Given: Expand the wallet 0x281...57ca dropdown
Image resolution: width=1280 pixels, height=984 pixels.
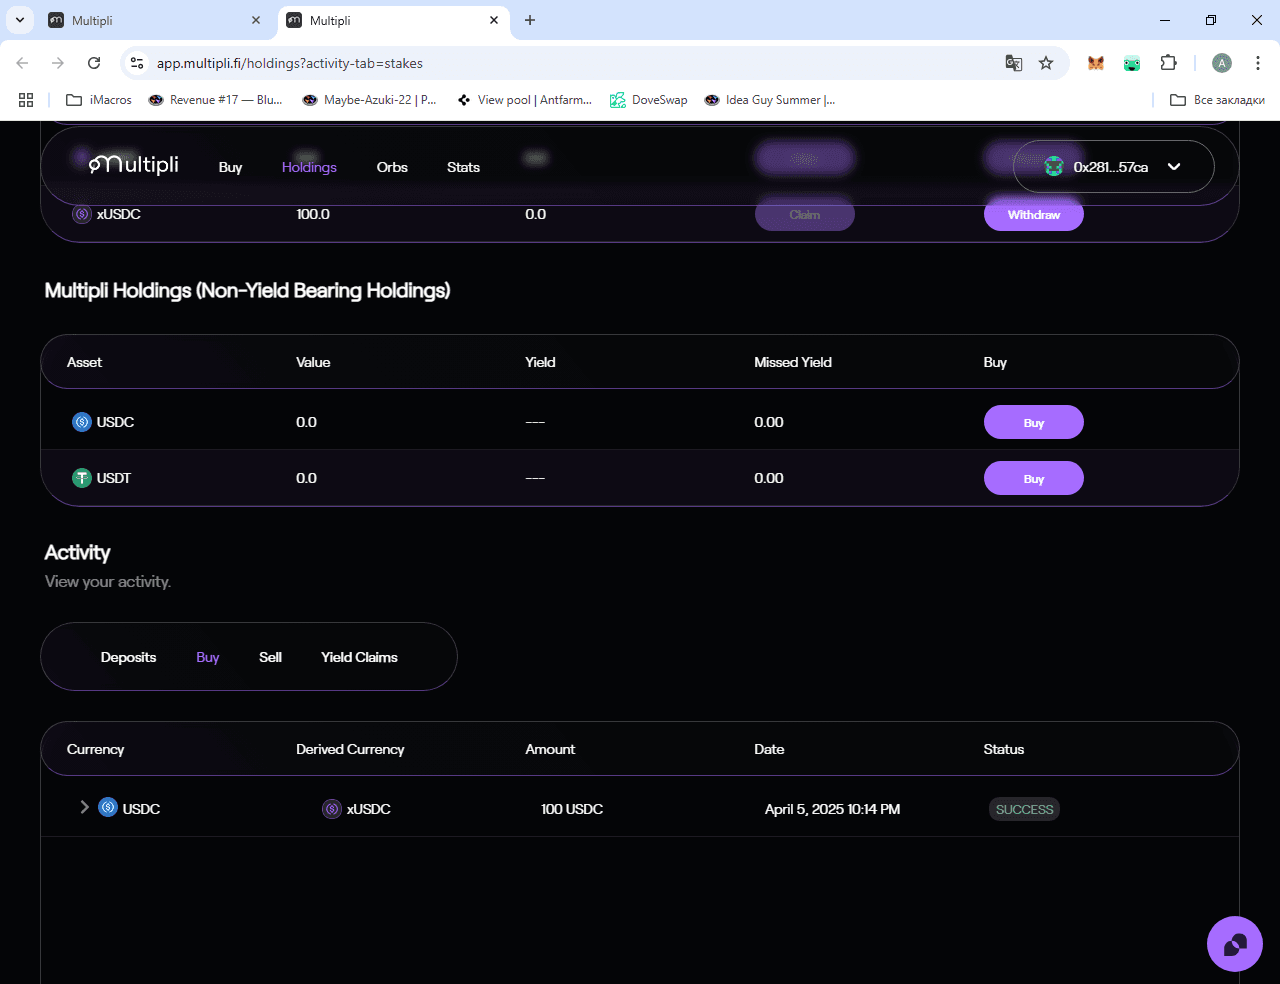Looking at the screenshot, I should click(x=1174, y=167).
